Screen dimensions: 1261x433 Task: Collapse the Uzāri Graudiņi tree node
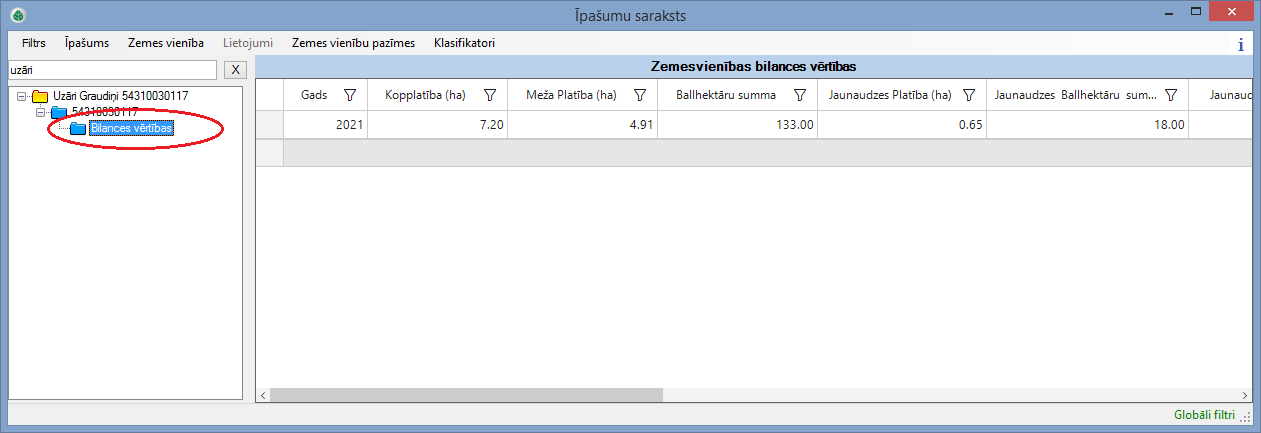pos(21,96)
